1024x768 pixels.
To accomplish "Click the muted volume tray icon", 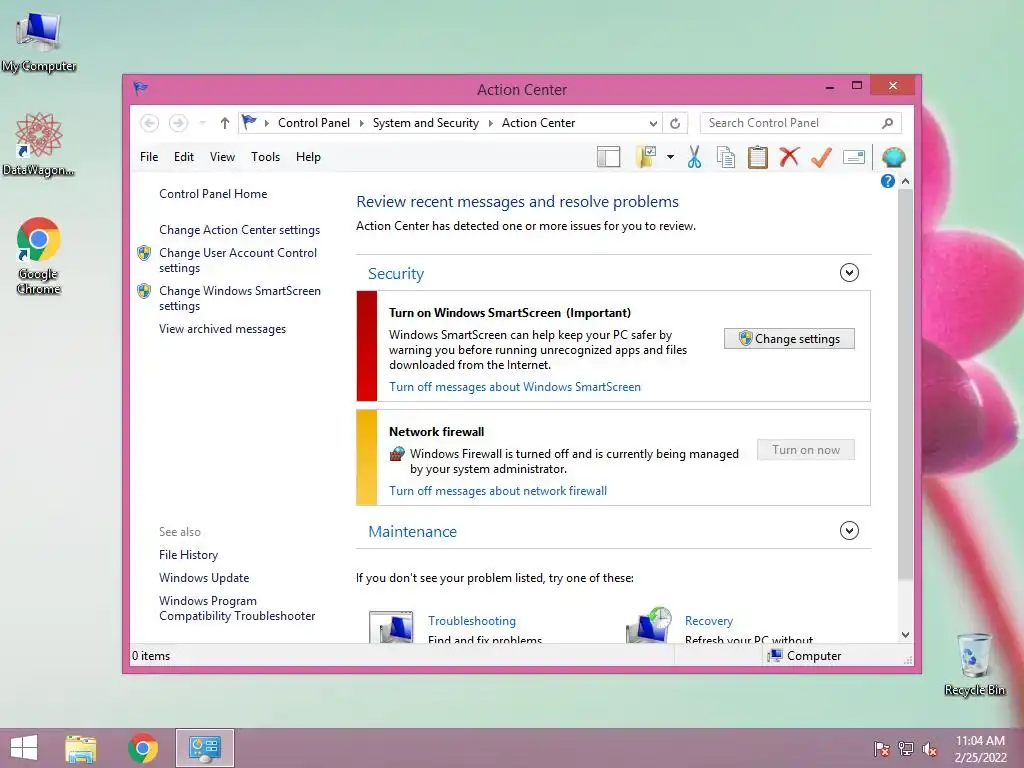I will (x=929, y=748).
